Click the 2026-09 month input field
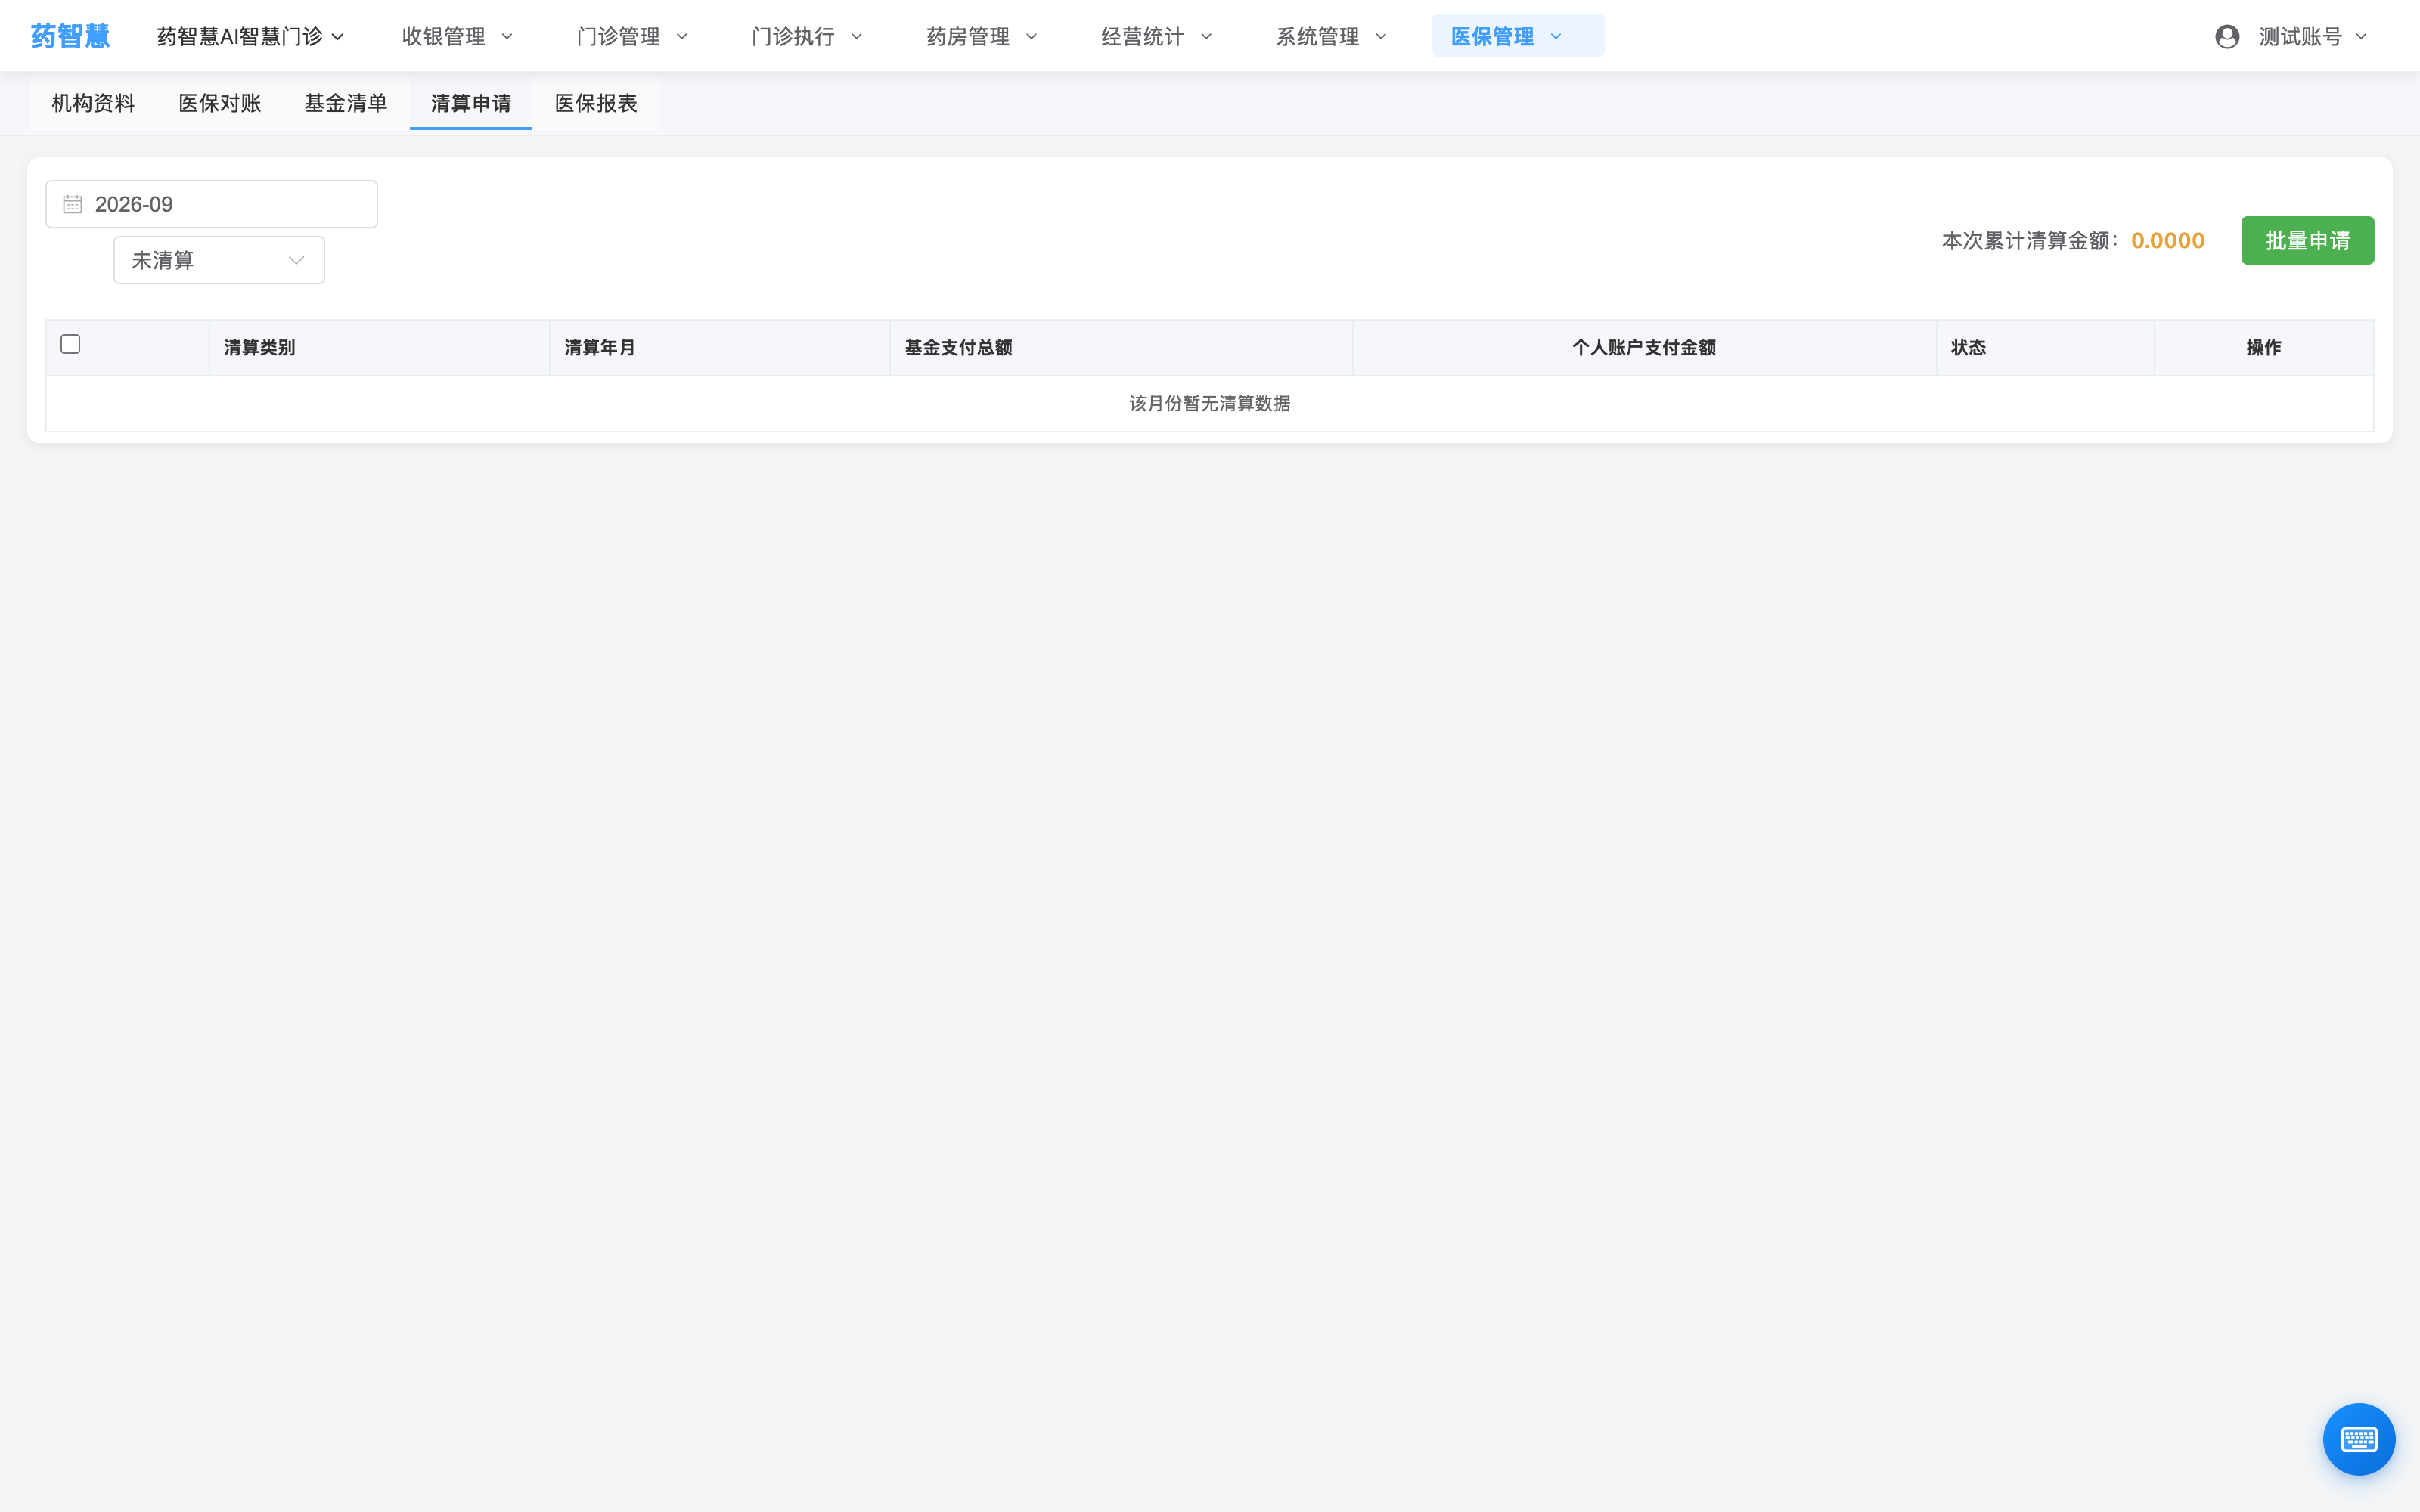Image resolution: width=2420 pixels, height=1512 pixels. point(212,204)
